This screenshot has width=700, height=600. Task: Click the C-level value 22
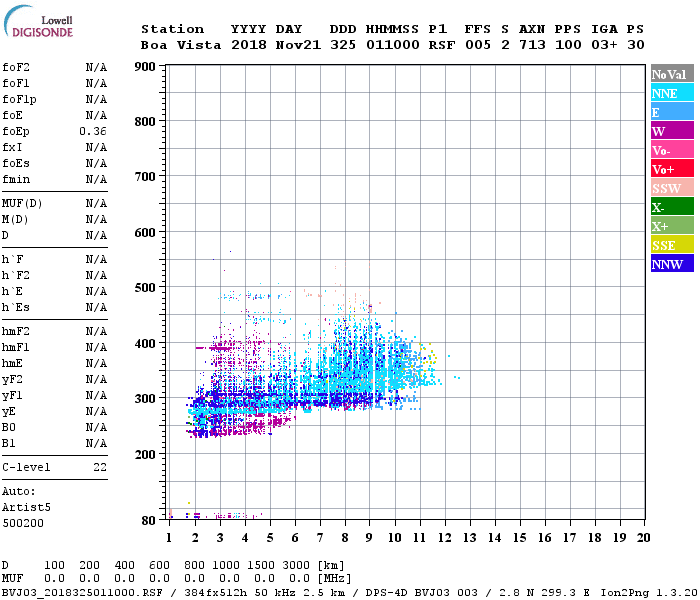pos(100,467)
